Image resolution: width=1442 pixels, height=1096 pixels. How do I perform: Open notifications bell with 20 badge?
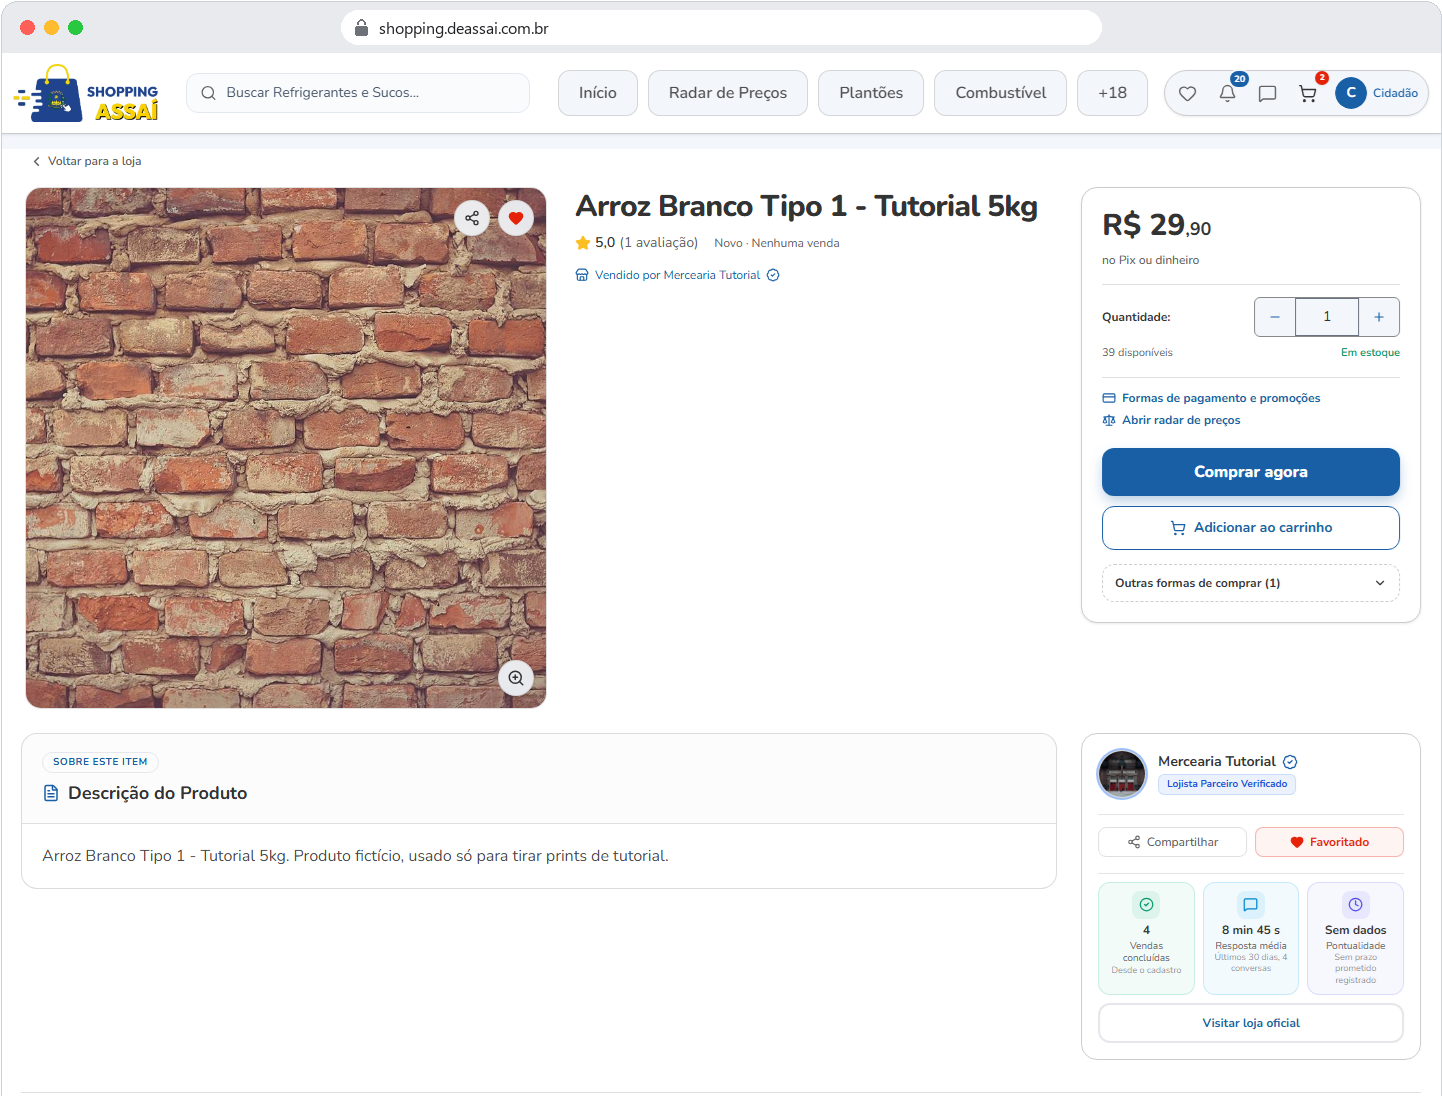1227,93
